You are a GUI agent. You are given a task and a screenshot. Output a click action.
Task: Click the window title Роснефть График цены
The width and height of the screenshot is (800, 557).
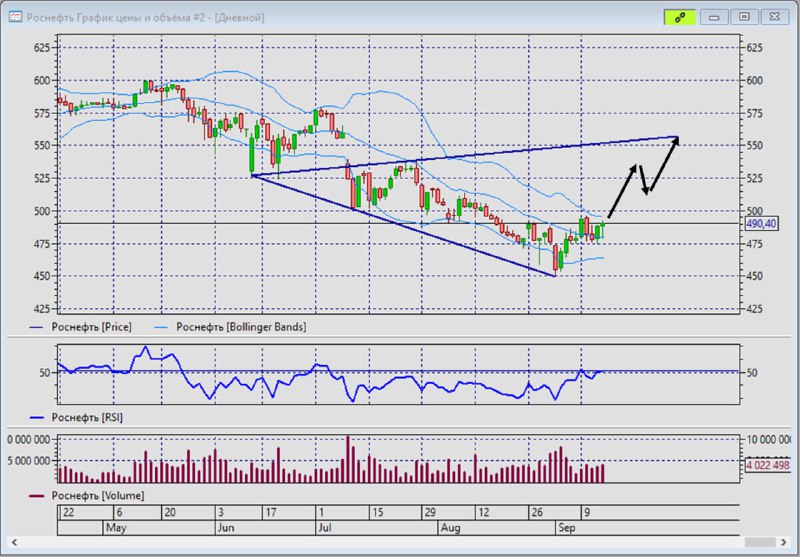coord(145,18)
